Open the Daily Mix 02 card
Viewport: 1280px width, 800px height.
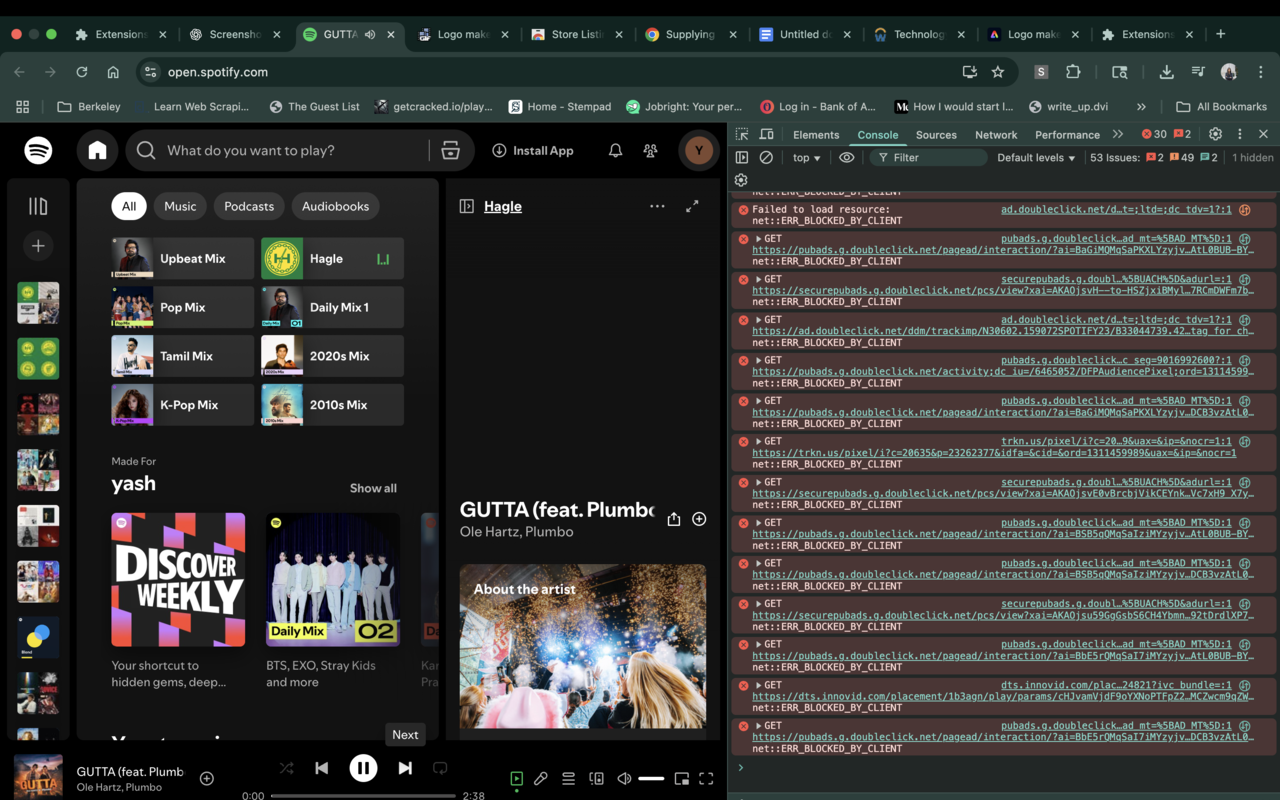[x=332, y=601]
